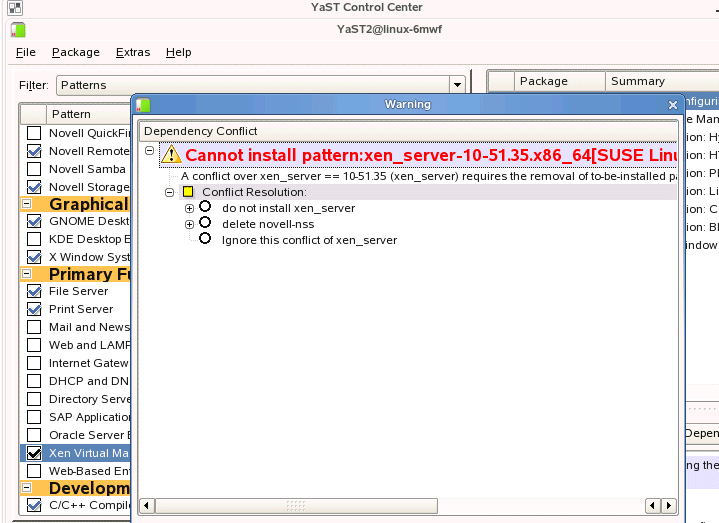Check KDE Desktop pattern

(34, 239)
